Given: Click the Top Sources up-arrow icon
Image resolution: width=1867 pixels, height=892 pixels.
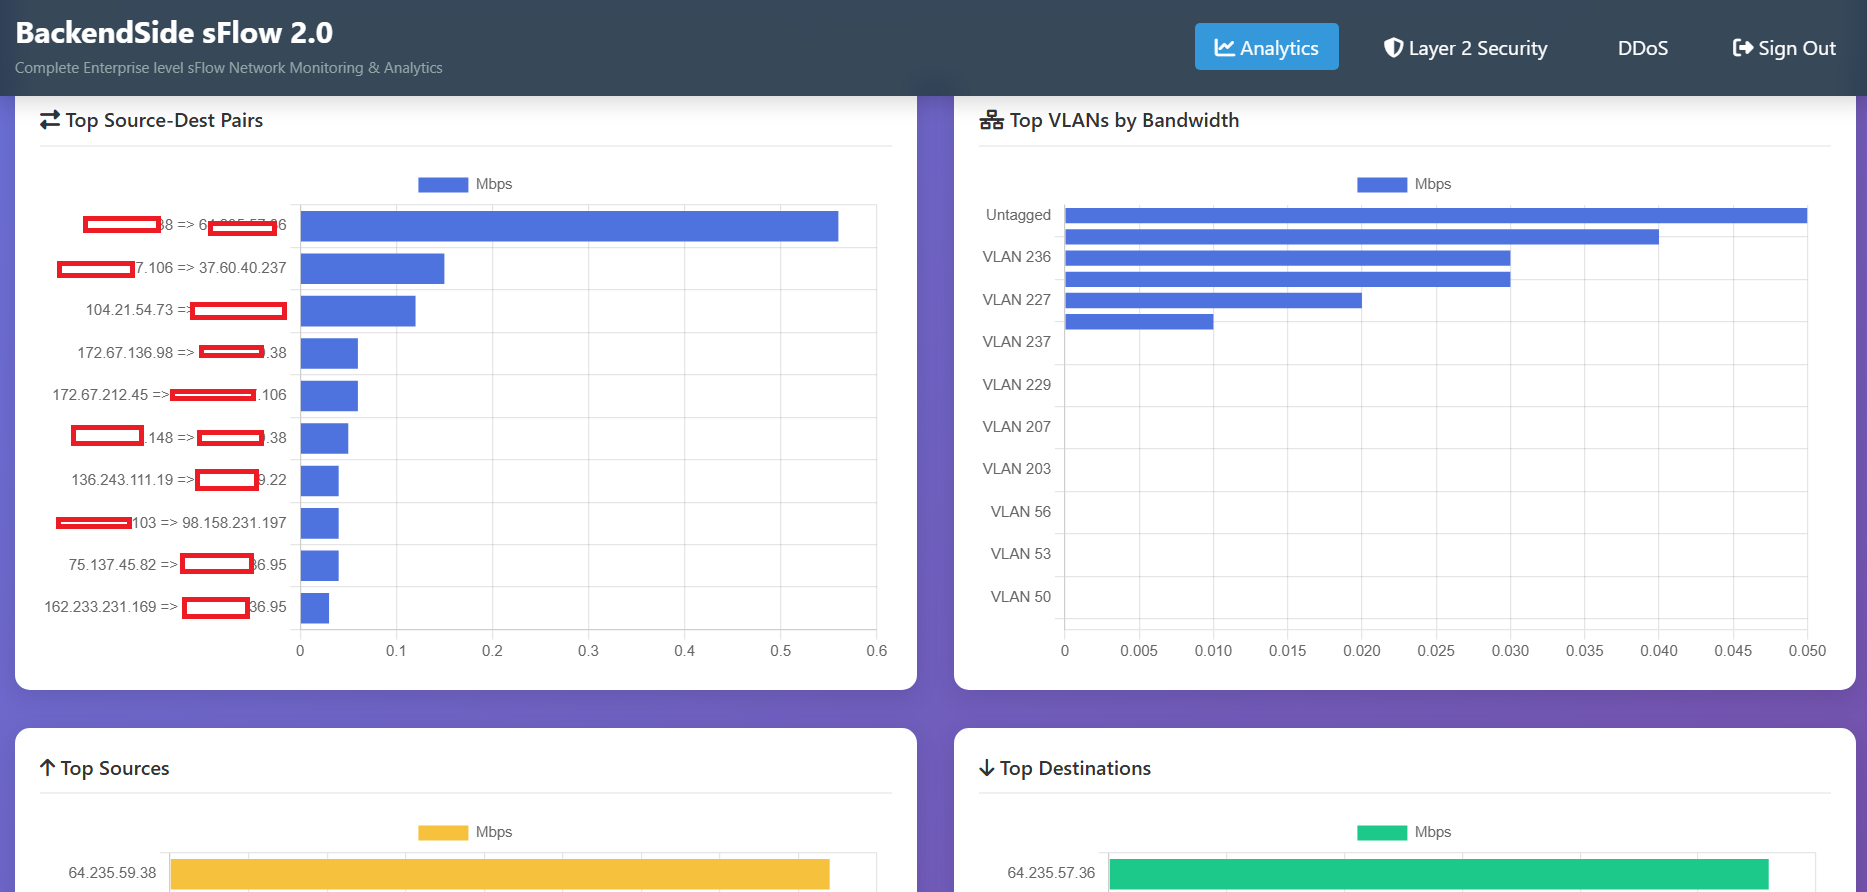Looking at the screenshot, I should pos(48,768).
